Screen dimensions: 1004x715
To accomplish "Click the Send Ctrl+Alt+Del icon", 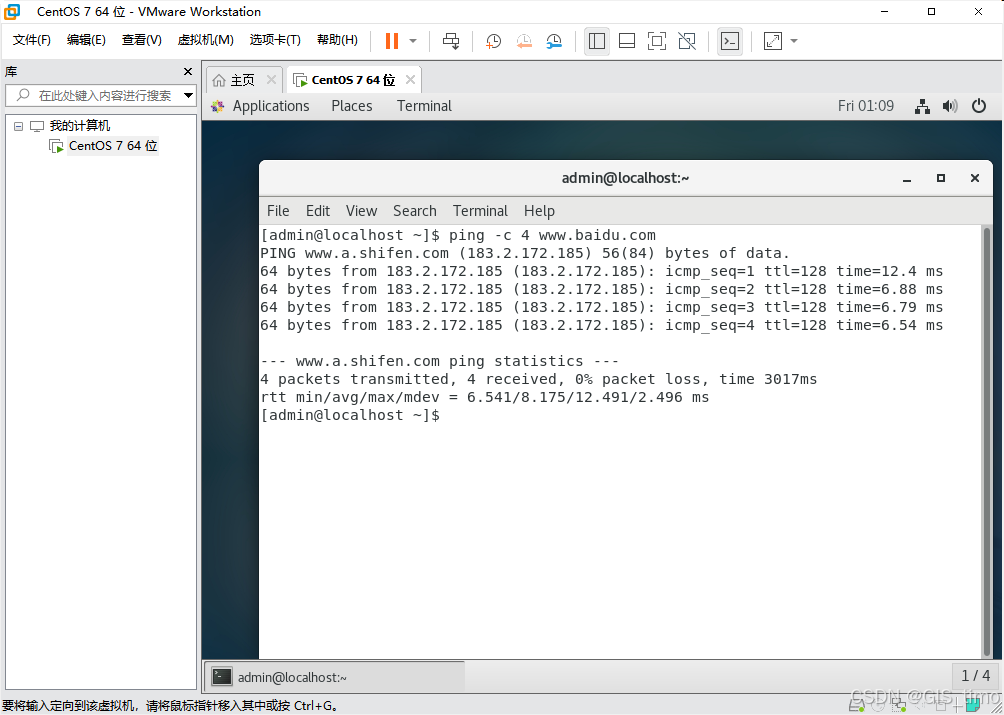I will click(451, 41).
